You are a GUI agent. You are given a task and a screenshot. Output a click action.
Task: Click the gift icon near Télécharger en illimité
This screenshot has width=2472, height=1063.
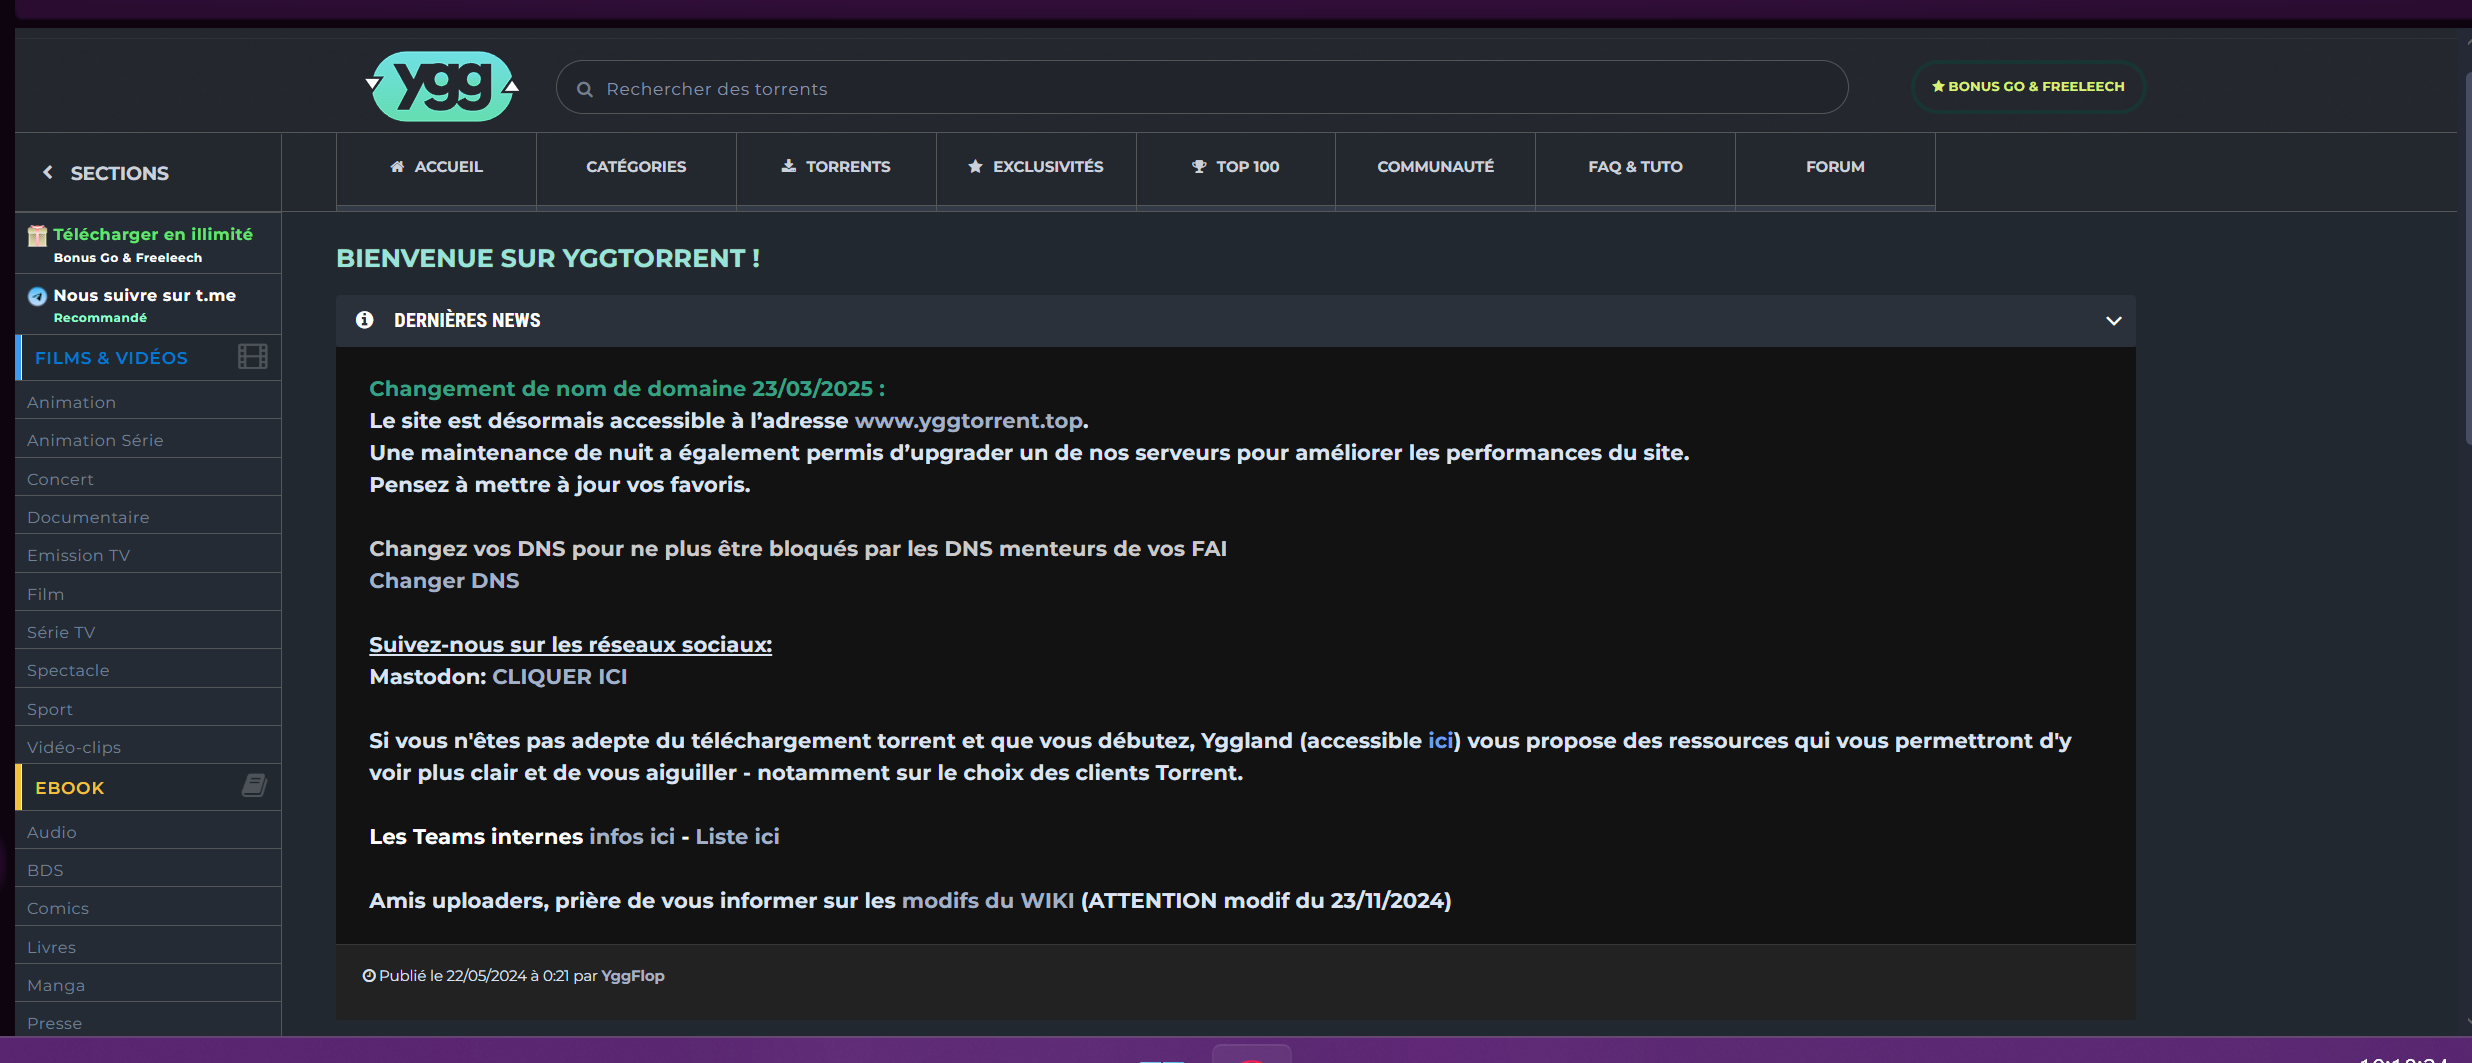coord(37,235)
